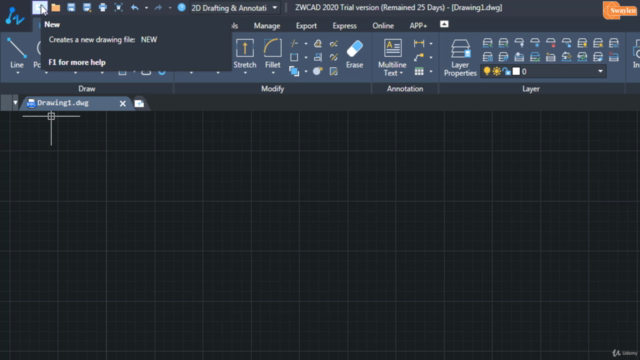Open Layer Properties manager

(x=460, y=58)
